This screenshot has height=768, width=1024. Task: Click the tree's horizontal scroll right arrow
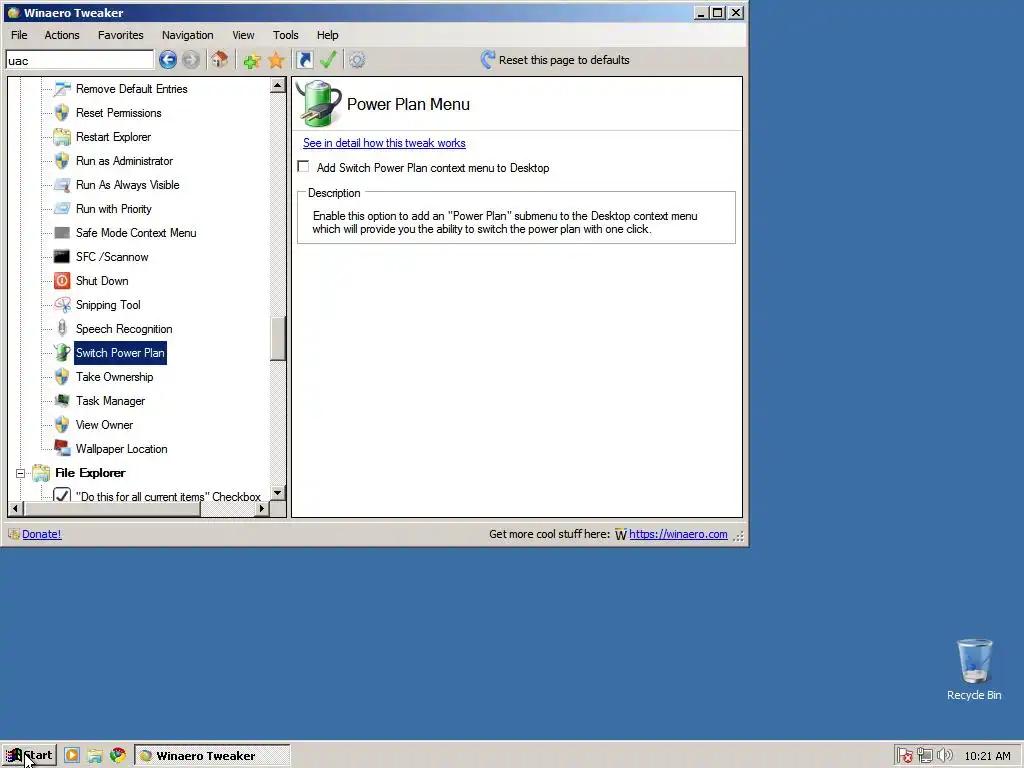pos(262,509)
